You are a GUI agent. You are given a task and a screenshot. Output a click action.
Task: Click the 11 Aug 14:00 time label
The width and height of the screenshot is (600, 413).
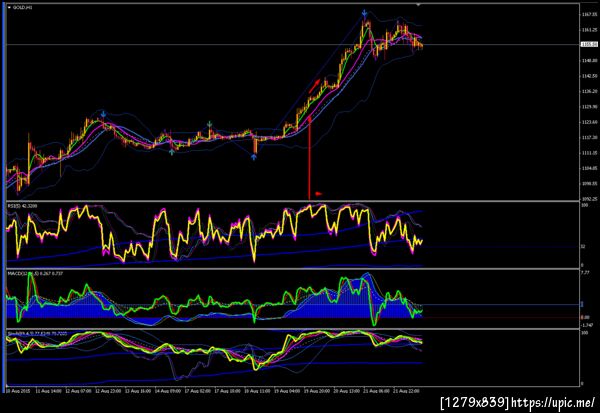(49, 391)
